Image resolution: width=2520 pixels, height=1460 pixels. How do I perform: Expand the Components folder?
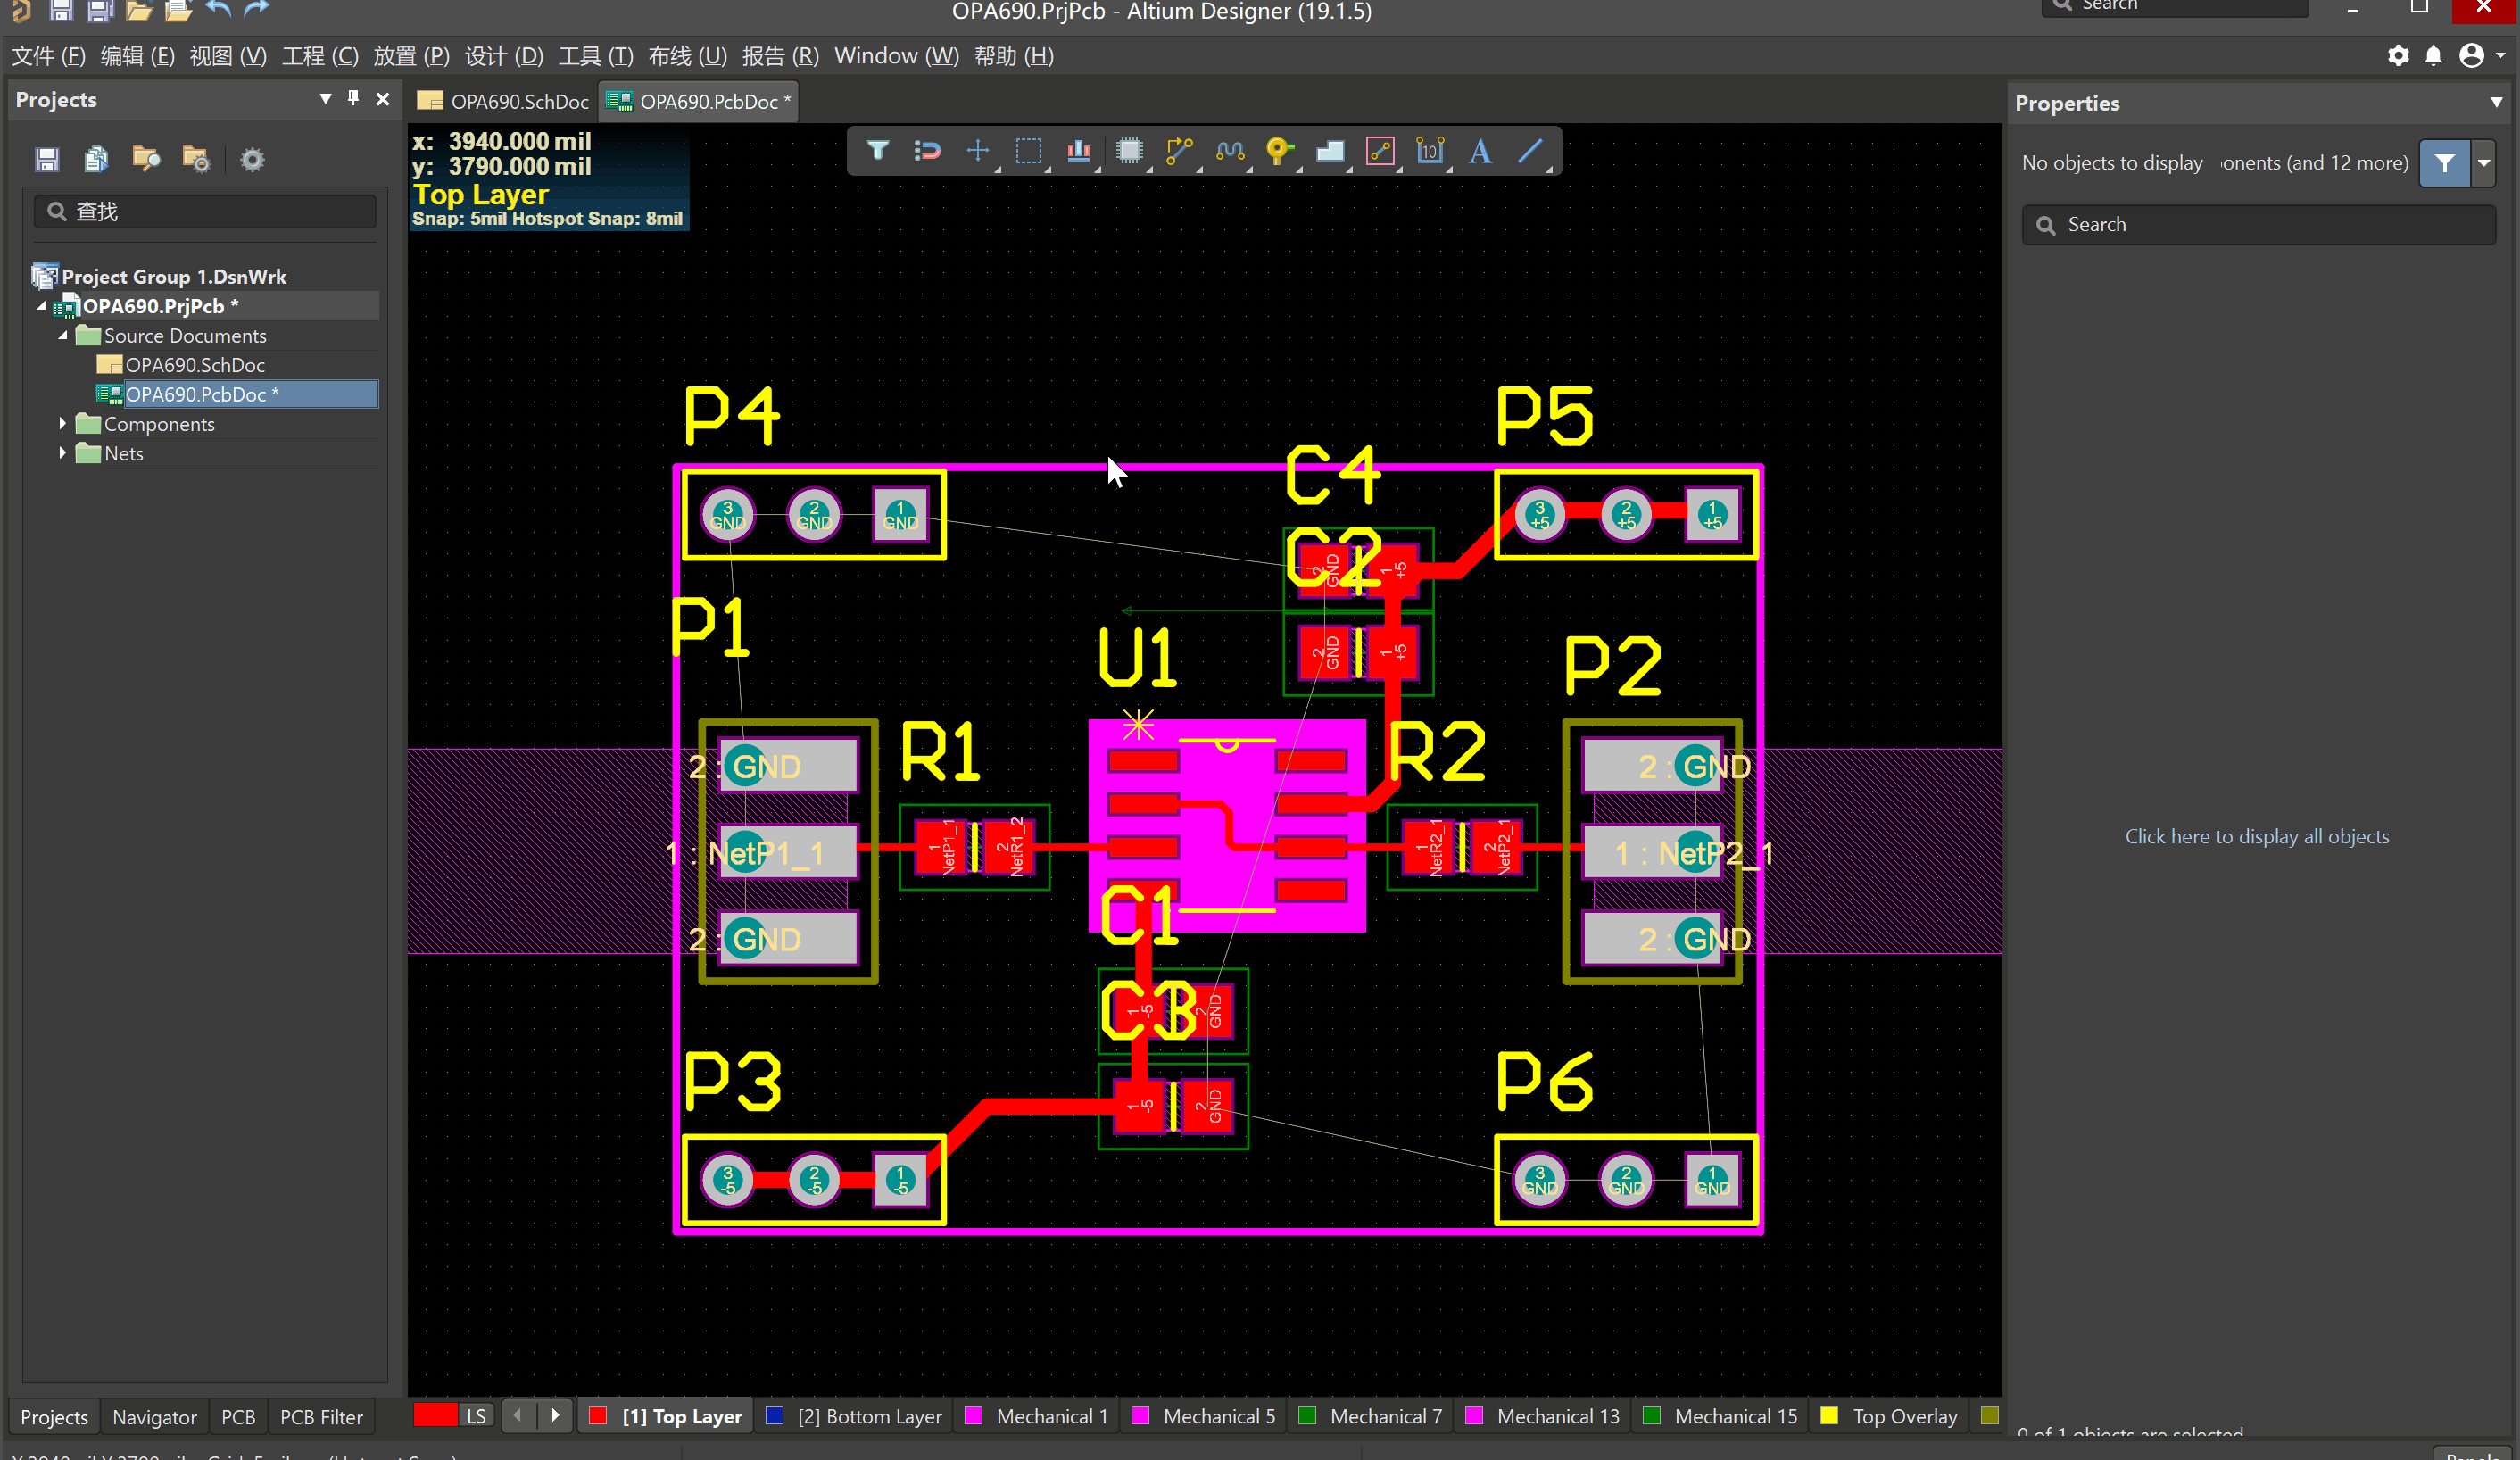(x=63, y=424)
